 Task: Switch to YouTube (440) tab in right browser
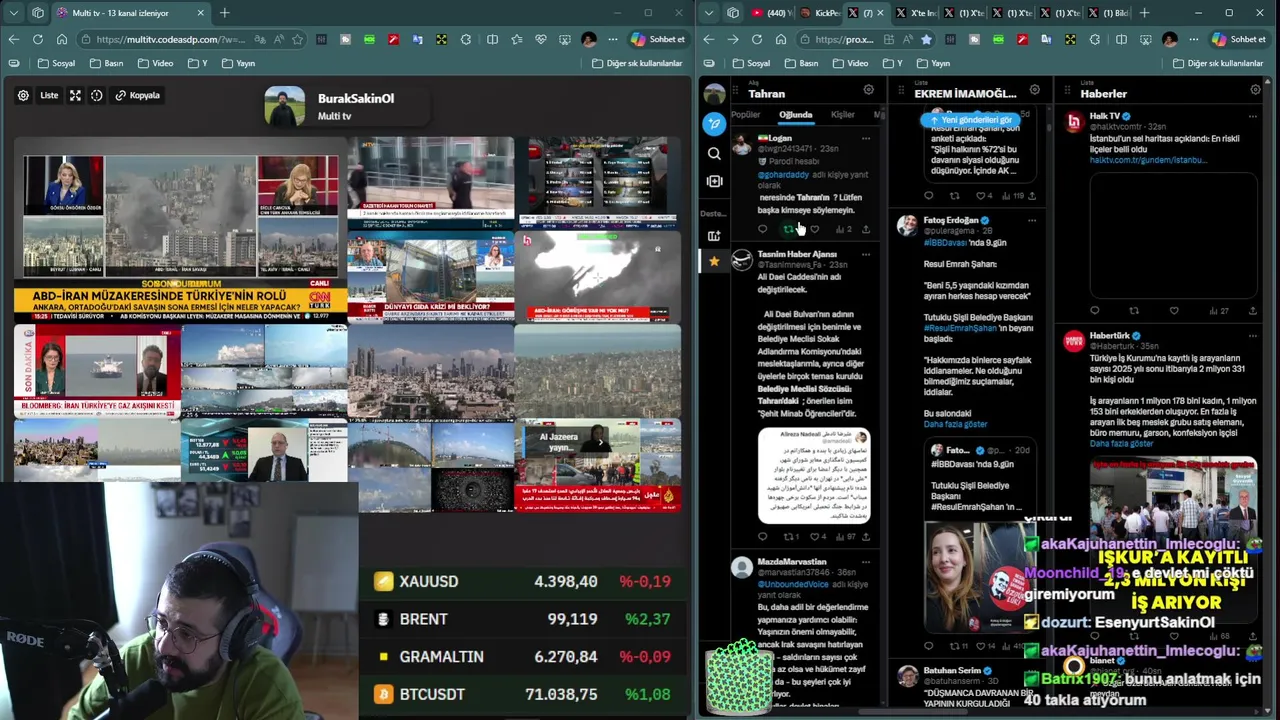[770, 13]
